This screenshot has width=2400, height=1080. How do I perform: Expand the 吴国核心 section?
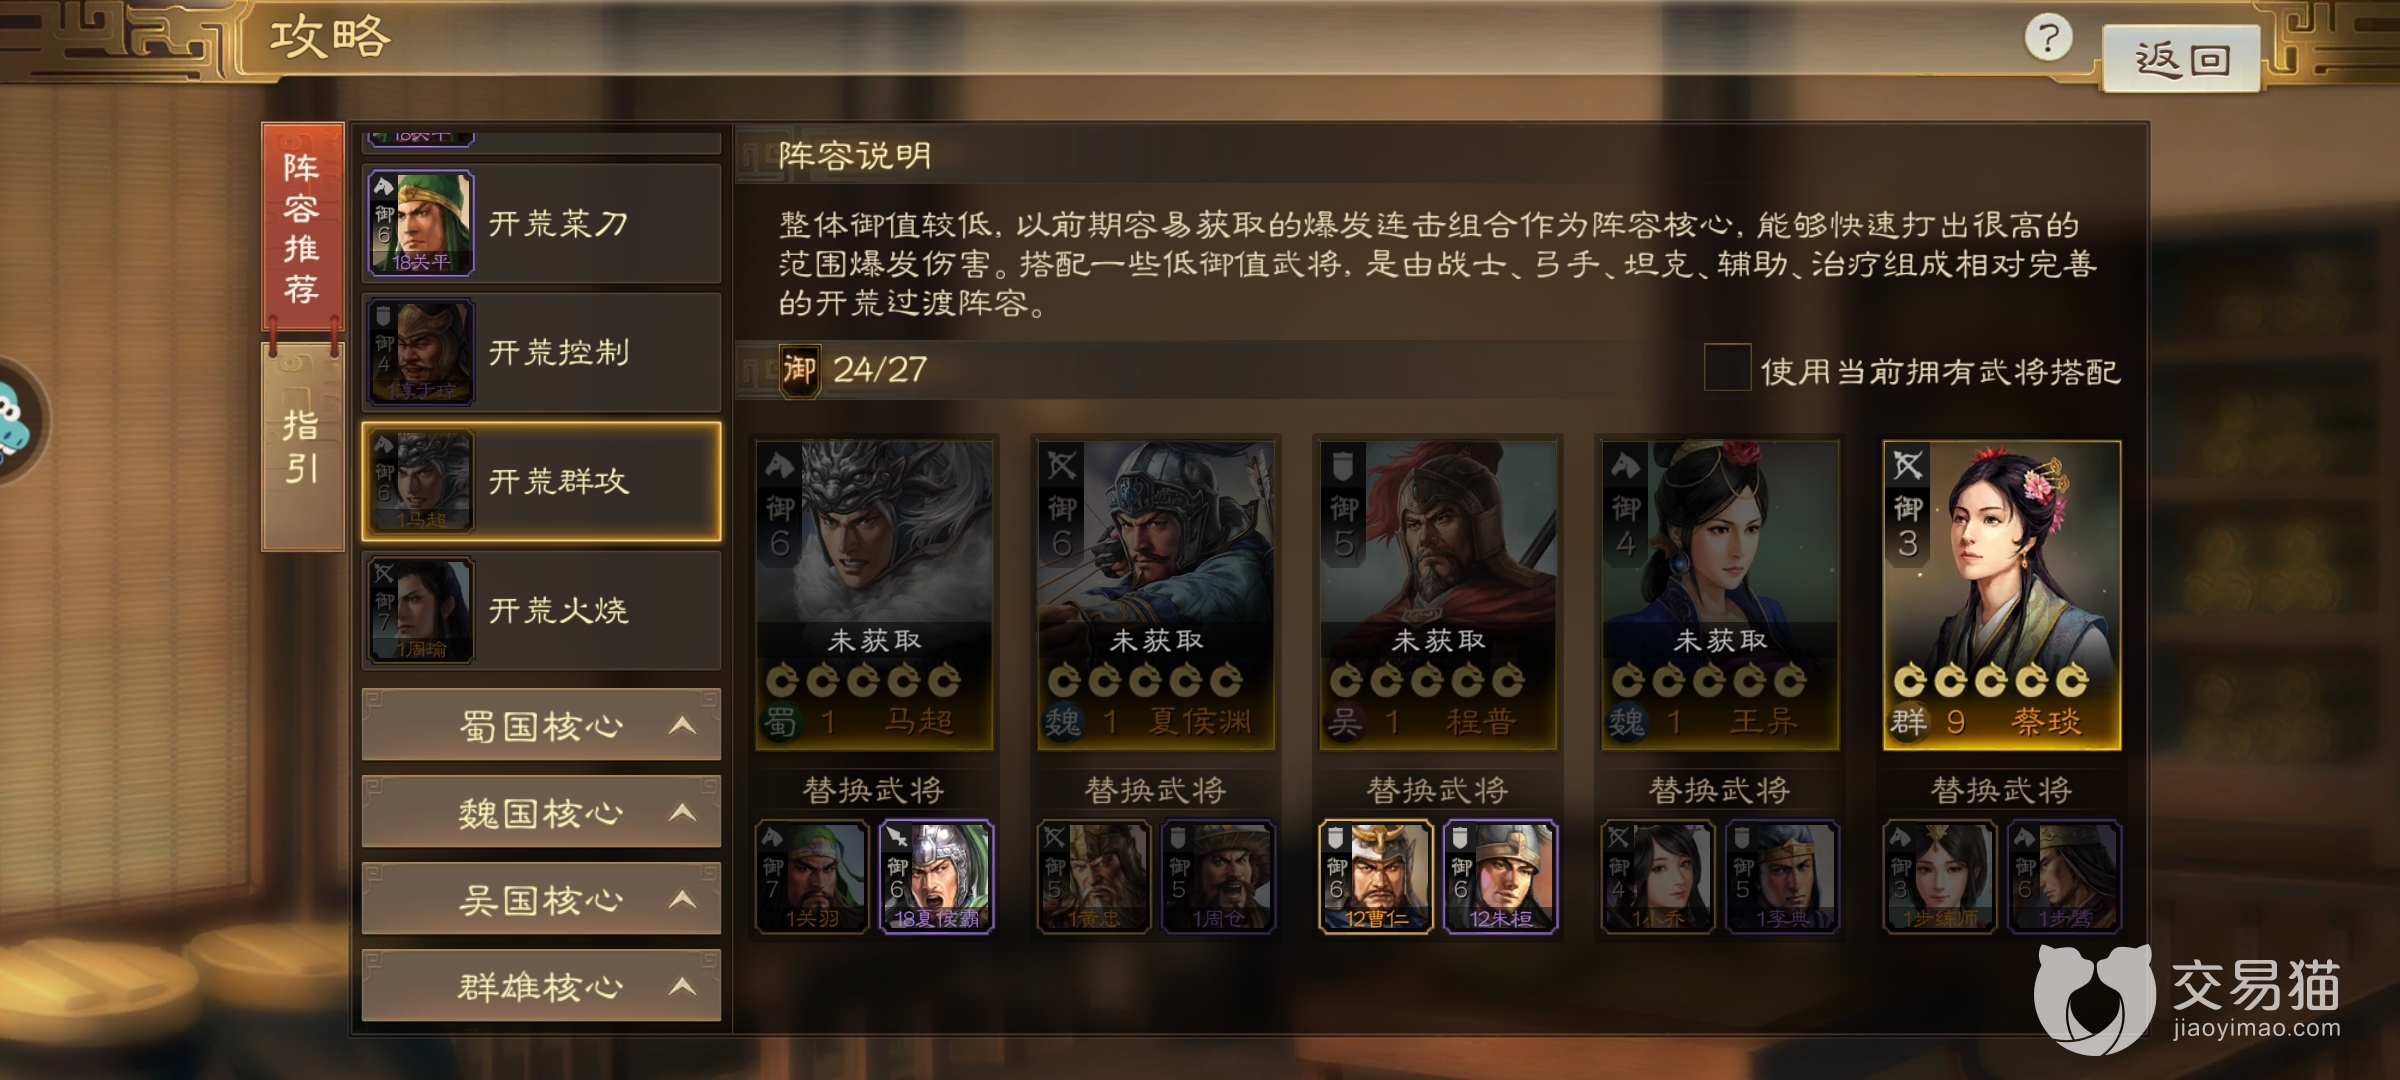pyautogui.click(x=541, y=899)
